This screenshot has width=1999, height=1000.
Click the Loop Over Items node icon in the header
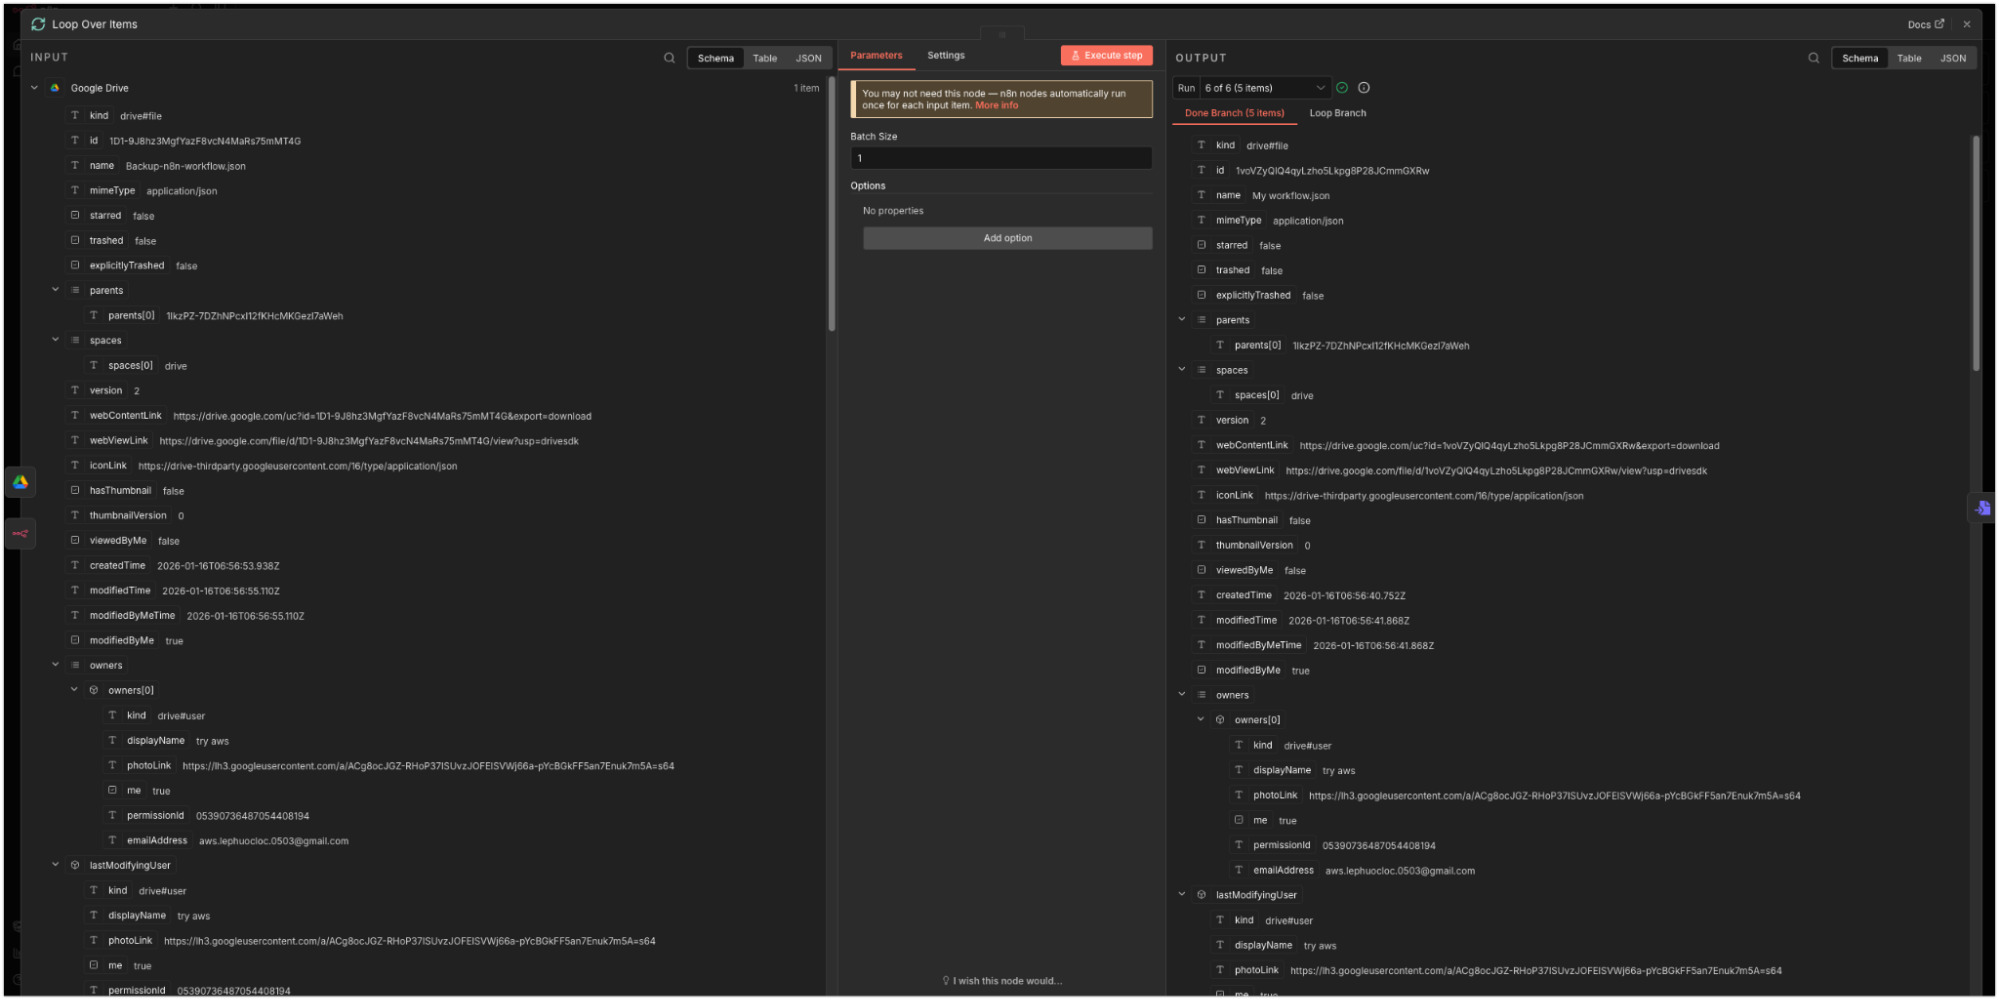click(x=38, y=24)
